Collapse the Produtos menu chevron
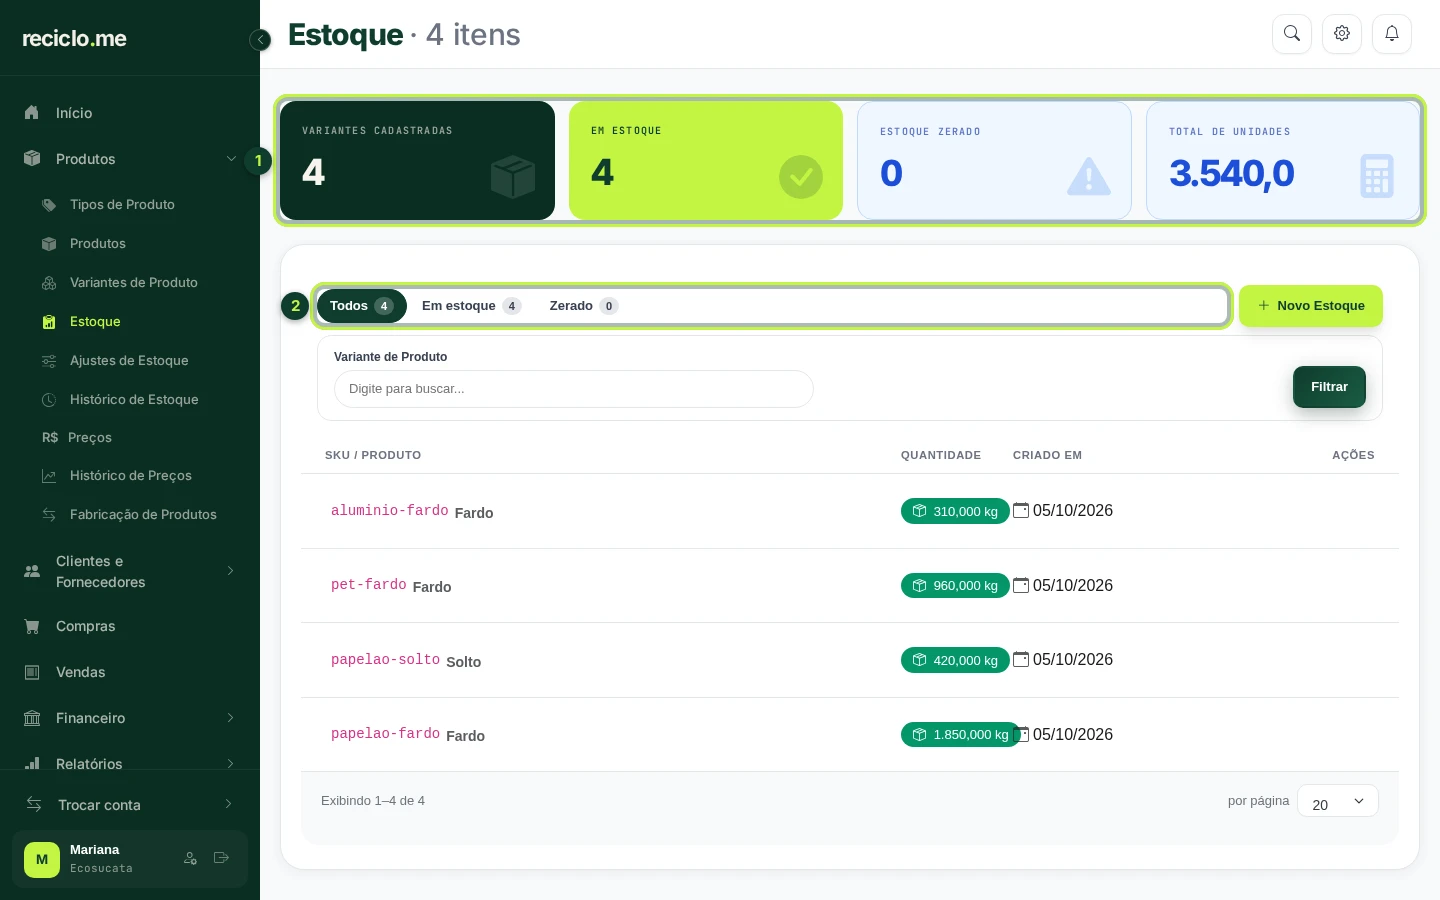1440x900 pixels. [x=231, y=159]
